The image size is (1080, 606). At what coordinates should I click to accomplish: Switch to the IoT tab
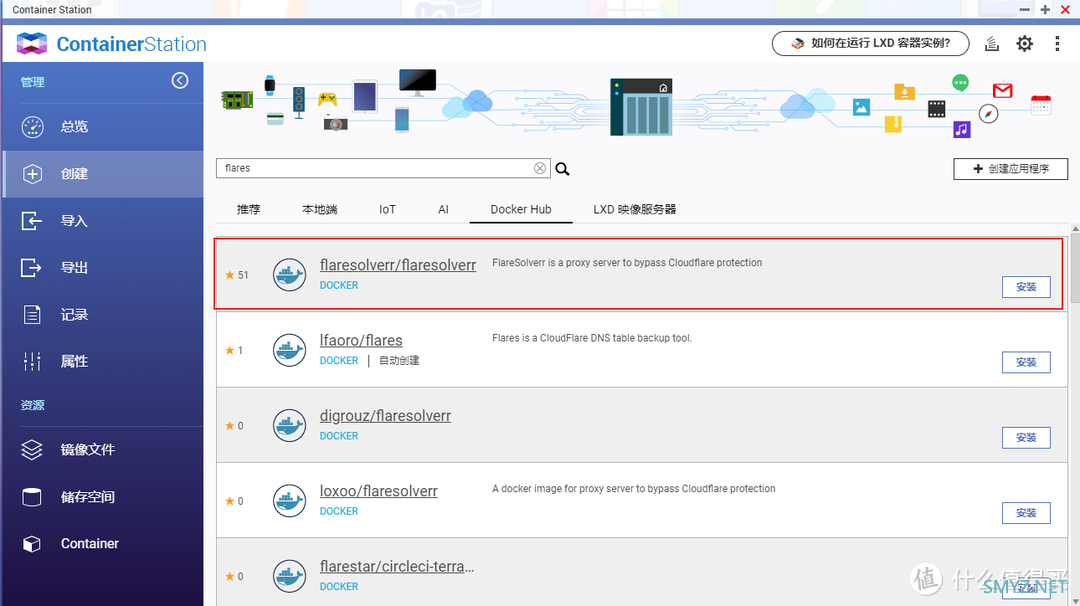pos(387,209)
